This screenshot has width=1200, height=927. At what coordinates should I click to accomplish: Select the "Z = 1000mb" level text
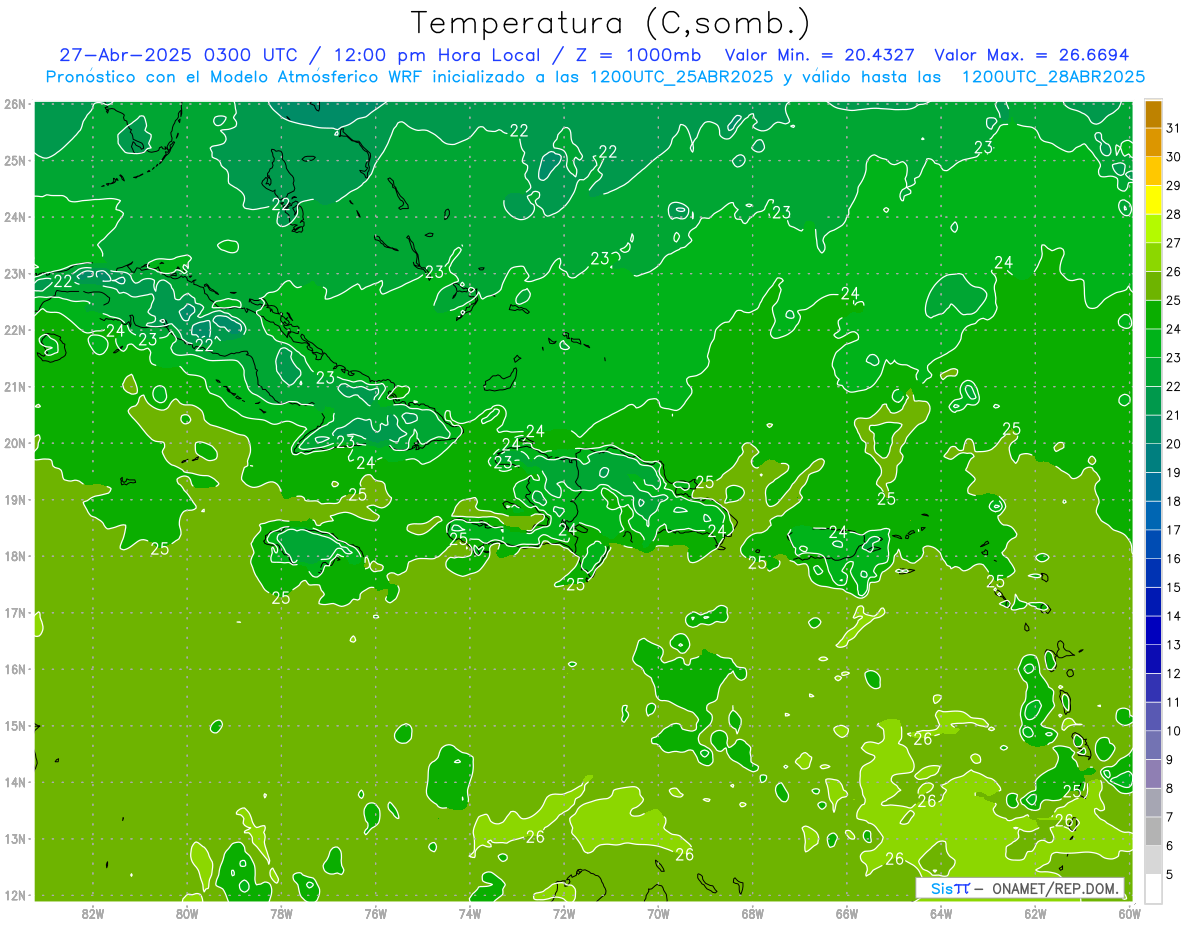coord(638,55)
